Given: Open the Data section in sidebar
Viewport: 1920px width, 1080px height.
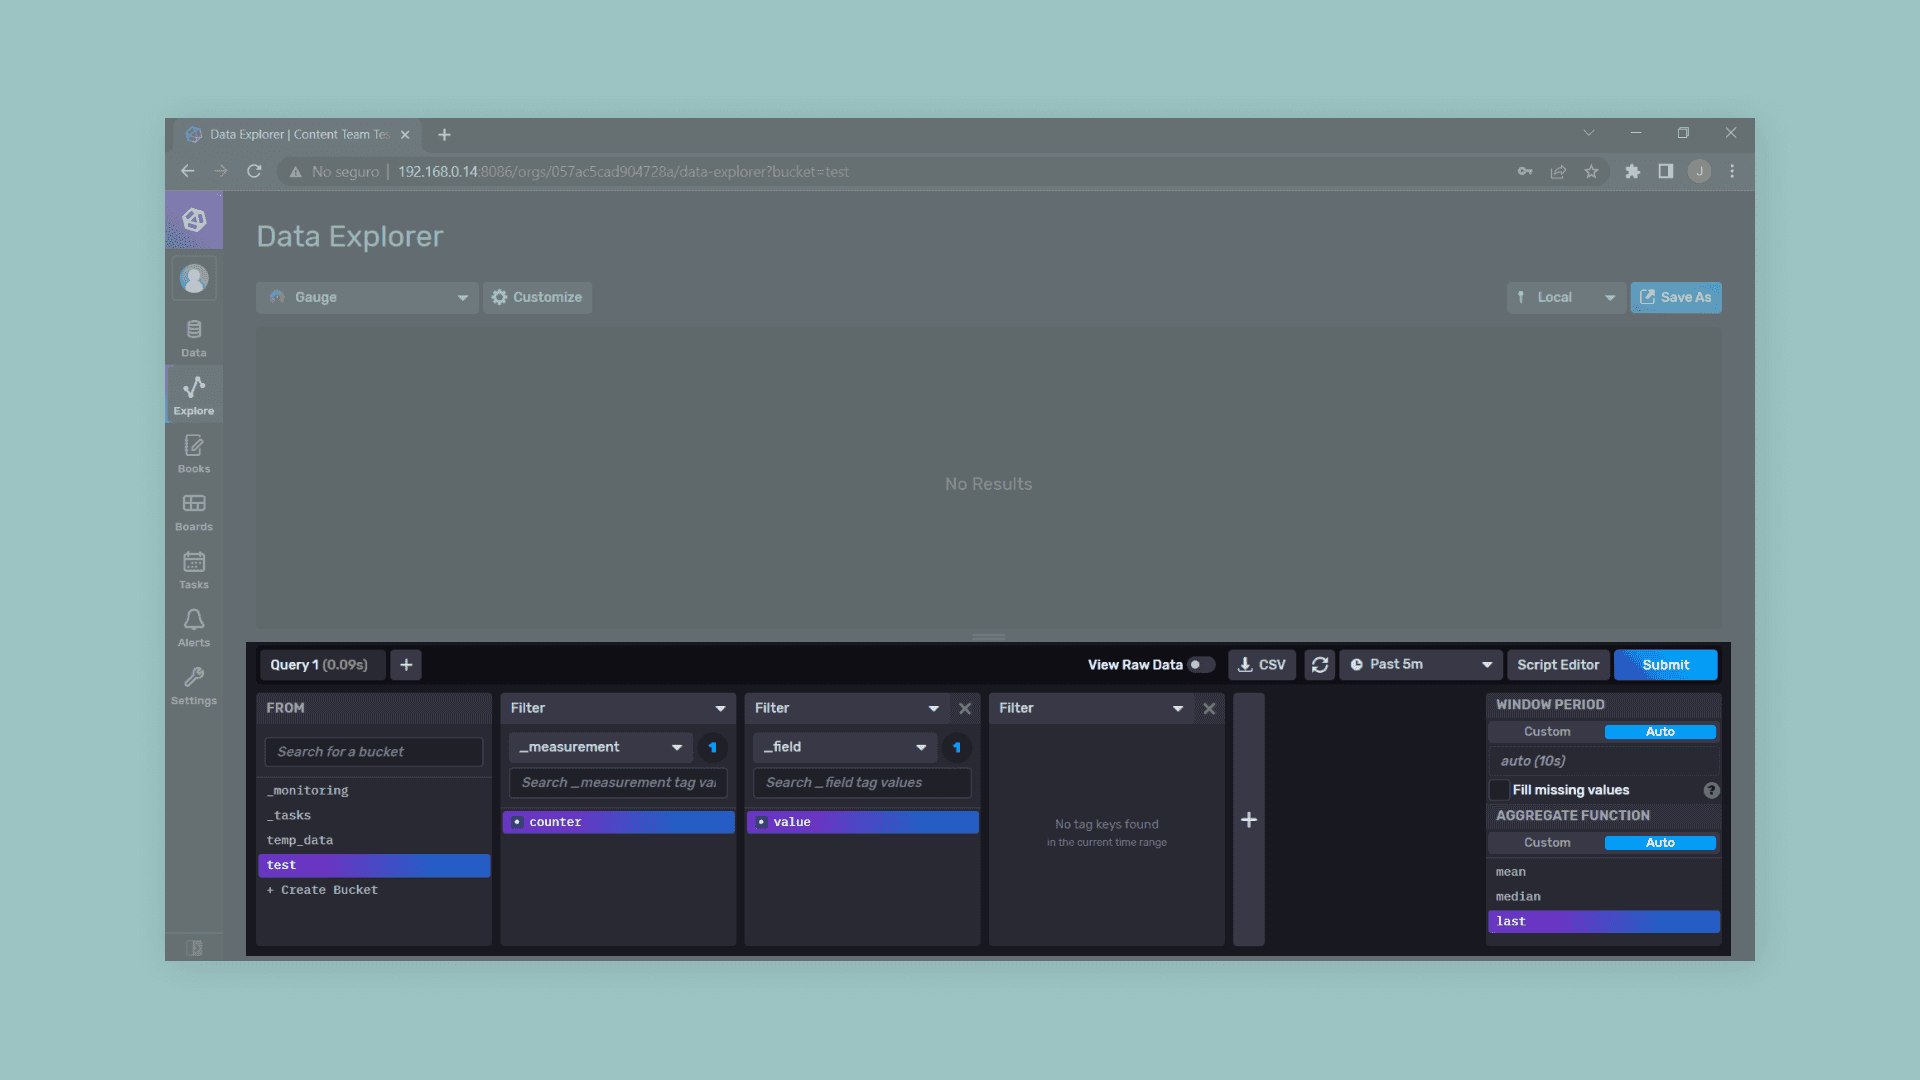Looking at the screenshot, I should coord(194,338).
